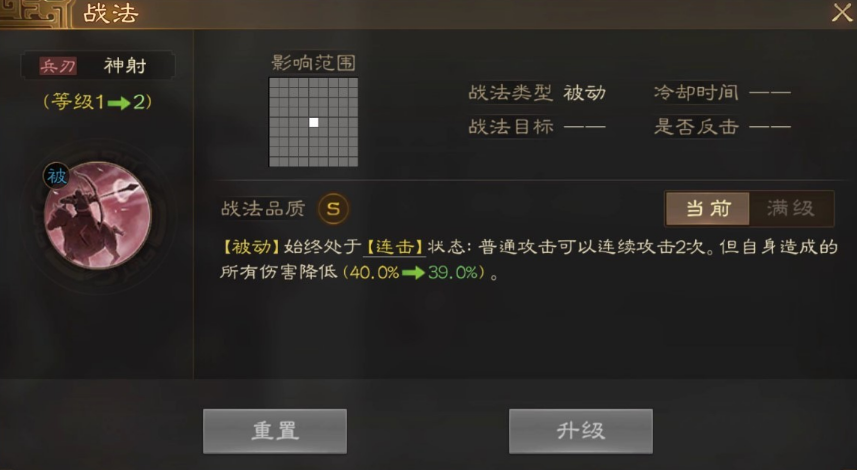
Task: Click the green level-up arrow beside 等级1
Action: point(119,103)
